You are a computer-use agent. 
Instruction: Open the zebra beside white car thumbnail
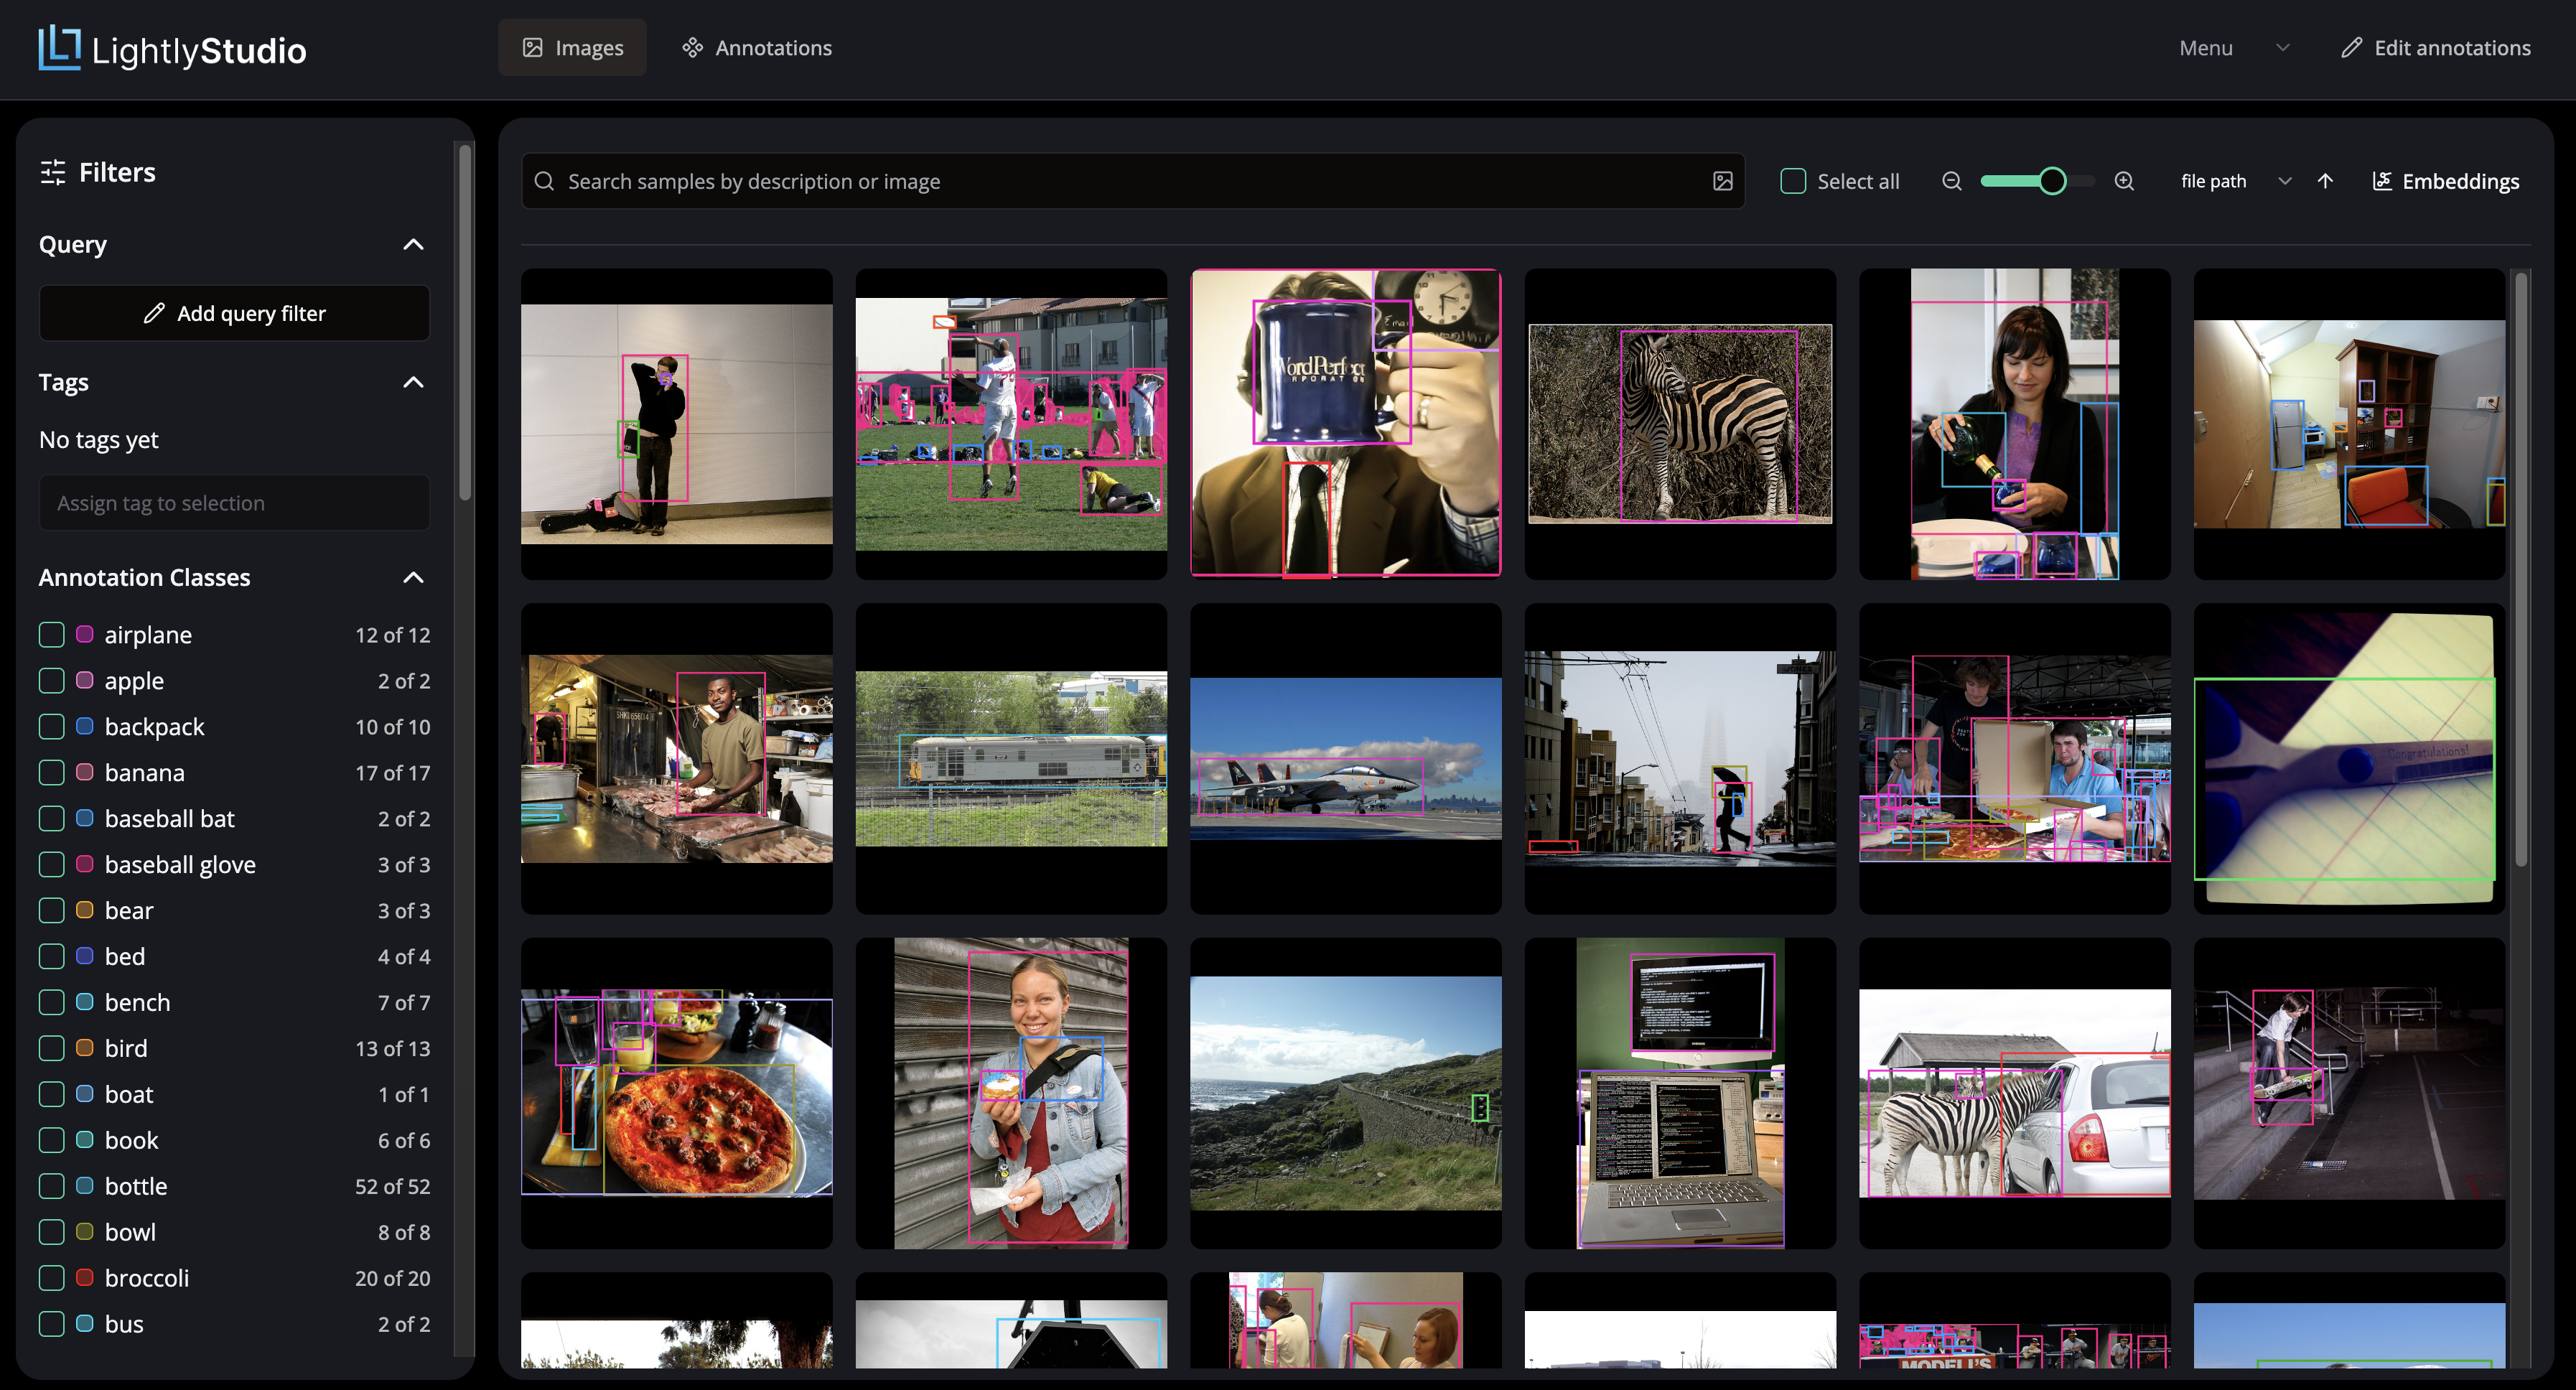click(x=2014, y=1093)
